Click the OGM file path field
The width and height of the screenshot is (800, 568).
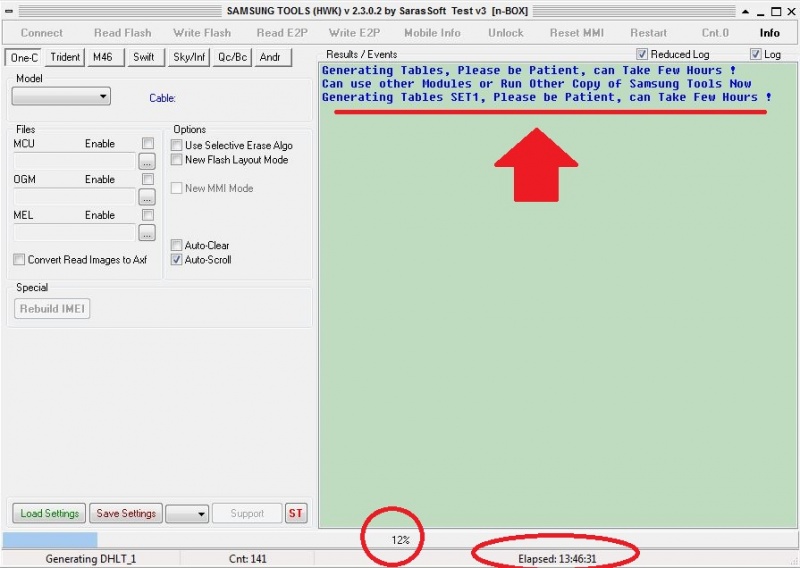click(74, 197)
